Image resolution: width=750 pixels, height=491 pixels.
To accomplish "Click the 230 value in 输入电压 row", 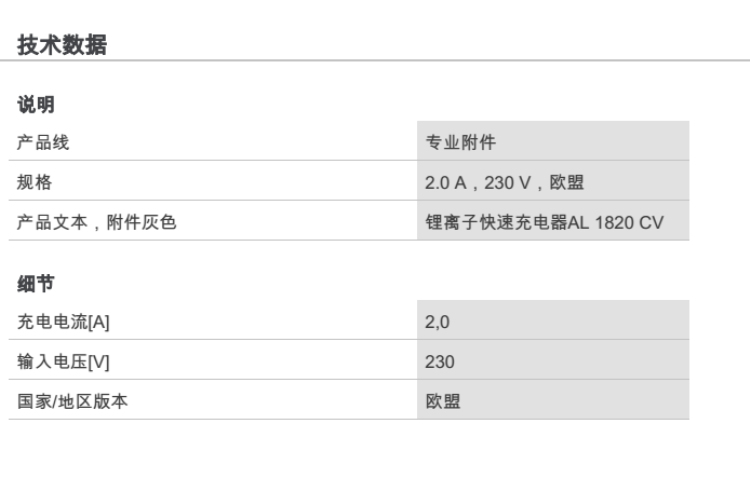I will click(x=440, y=362).
